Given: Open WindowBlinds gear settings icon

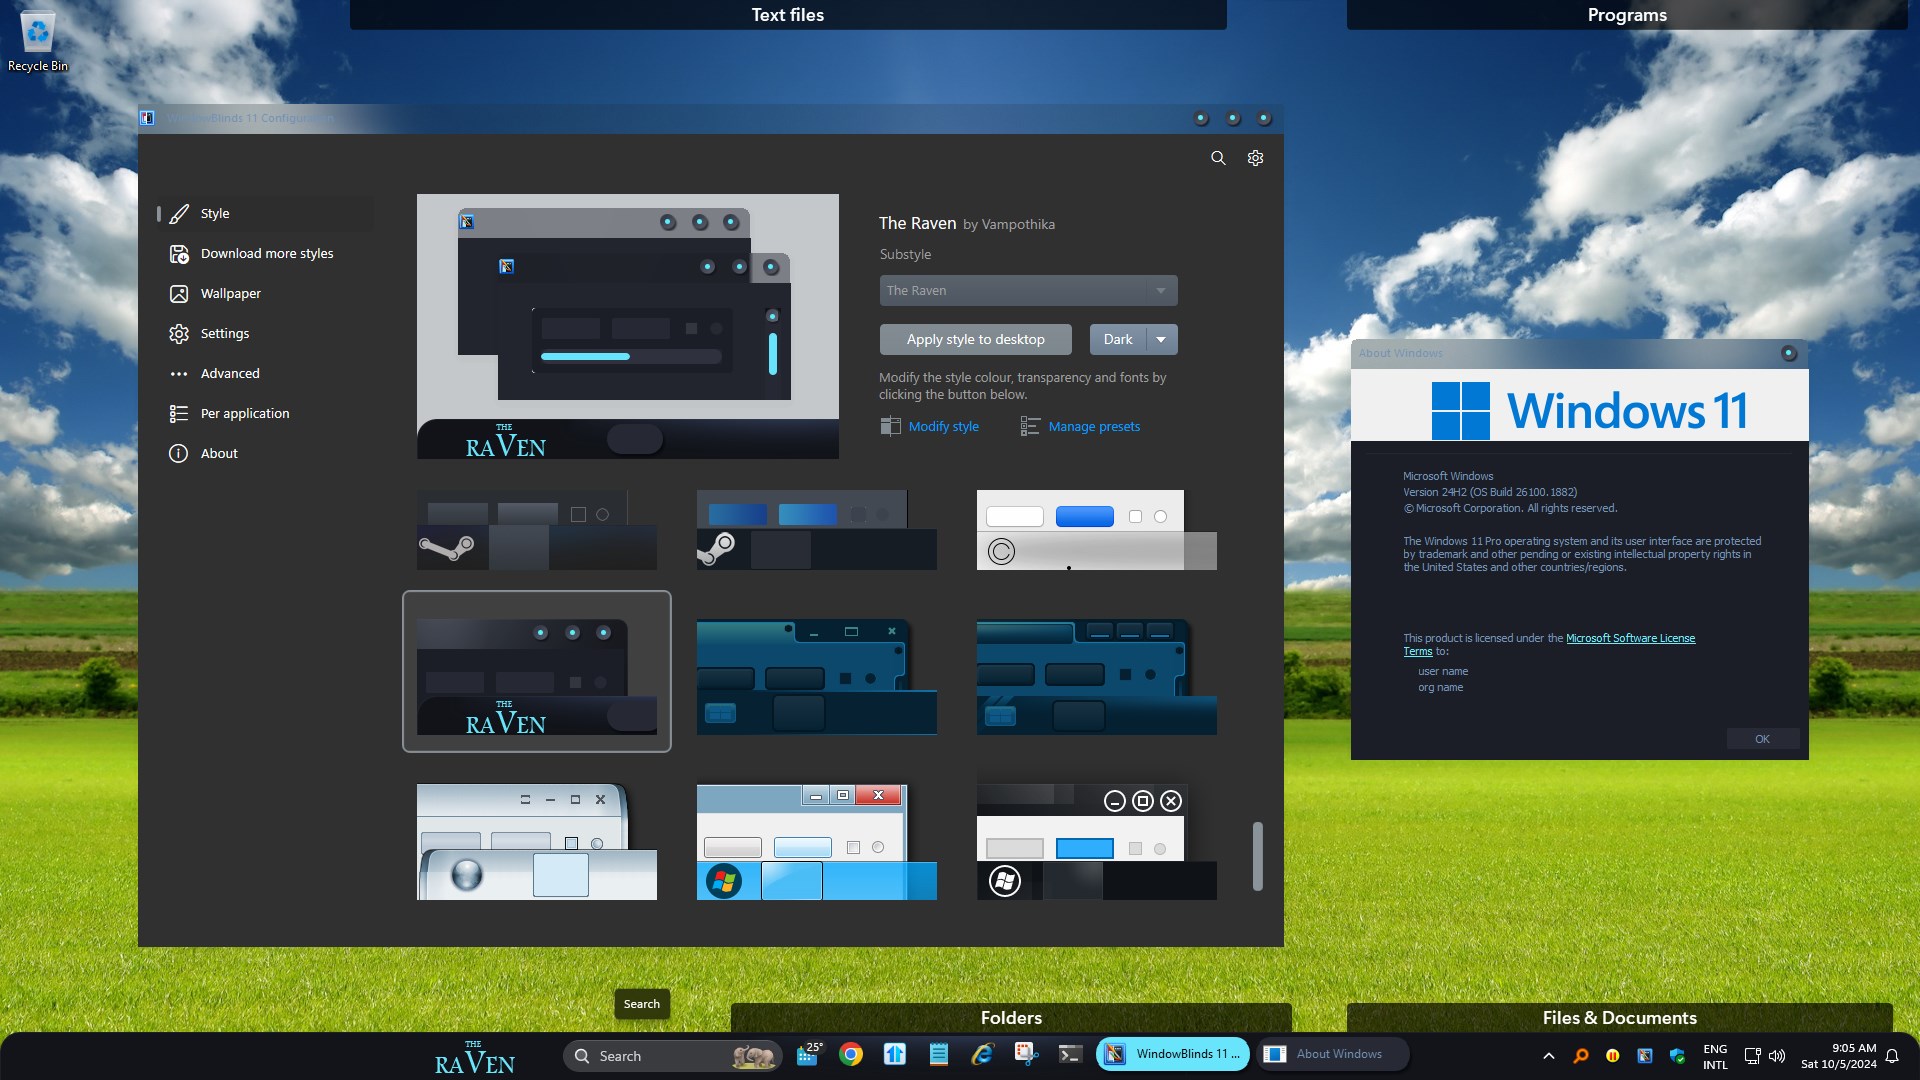Looking at the screenshot, I should [x=1255, y=158].
